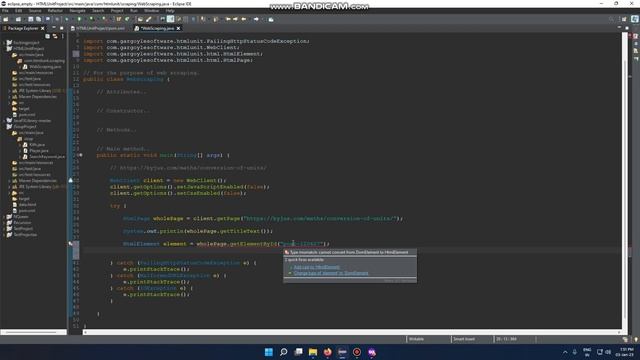640x360 pixels.
Task: Open File Explorer from the taskbar
Action: point(313,352)
